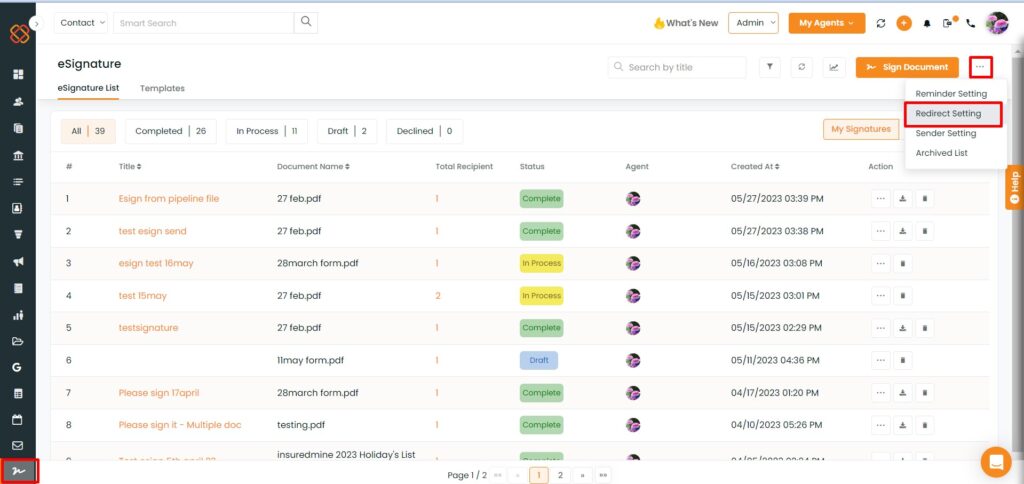Image resolution: width=1024 pixels, height=484 pixels.
Task: Filter by All 39 signatures
Action: point(88,131)
